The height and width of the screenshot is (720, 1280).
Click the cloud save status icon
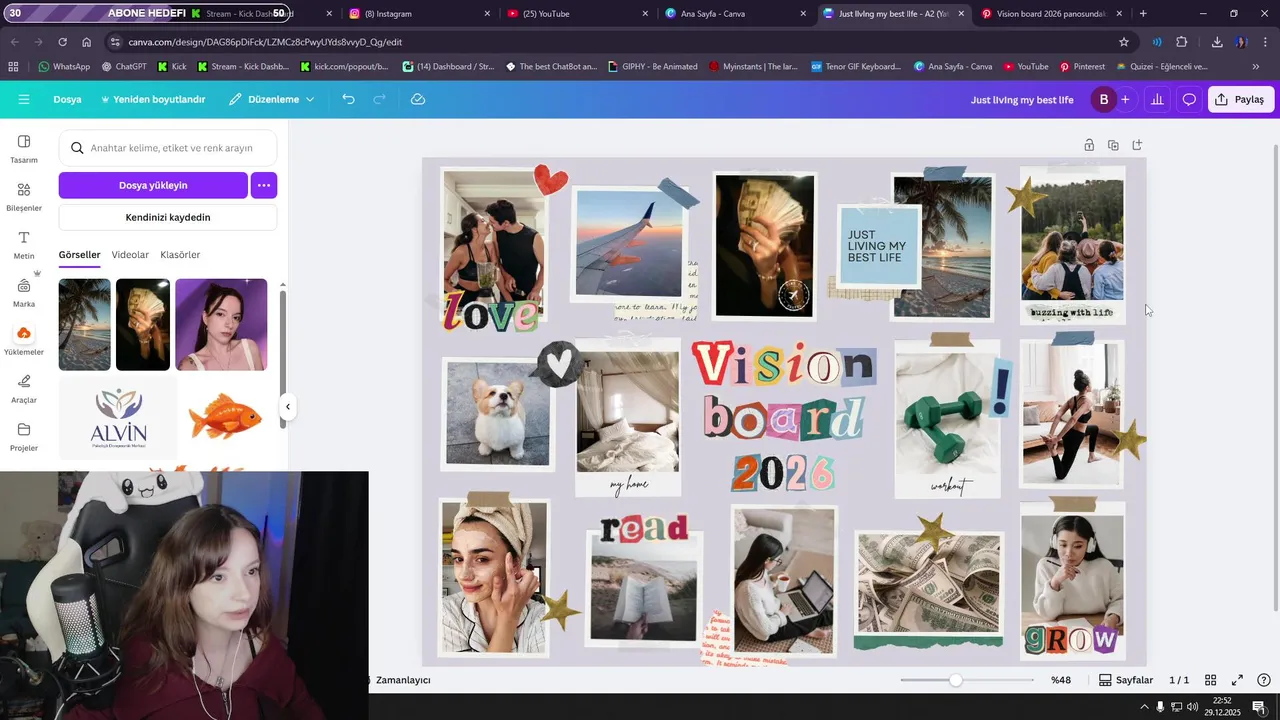pos(418,99)
